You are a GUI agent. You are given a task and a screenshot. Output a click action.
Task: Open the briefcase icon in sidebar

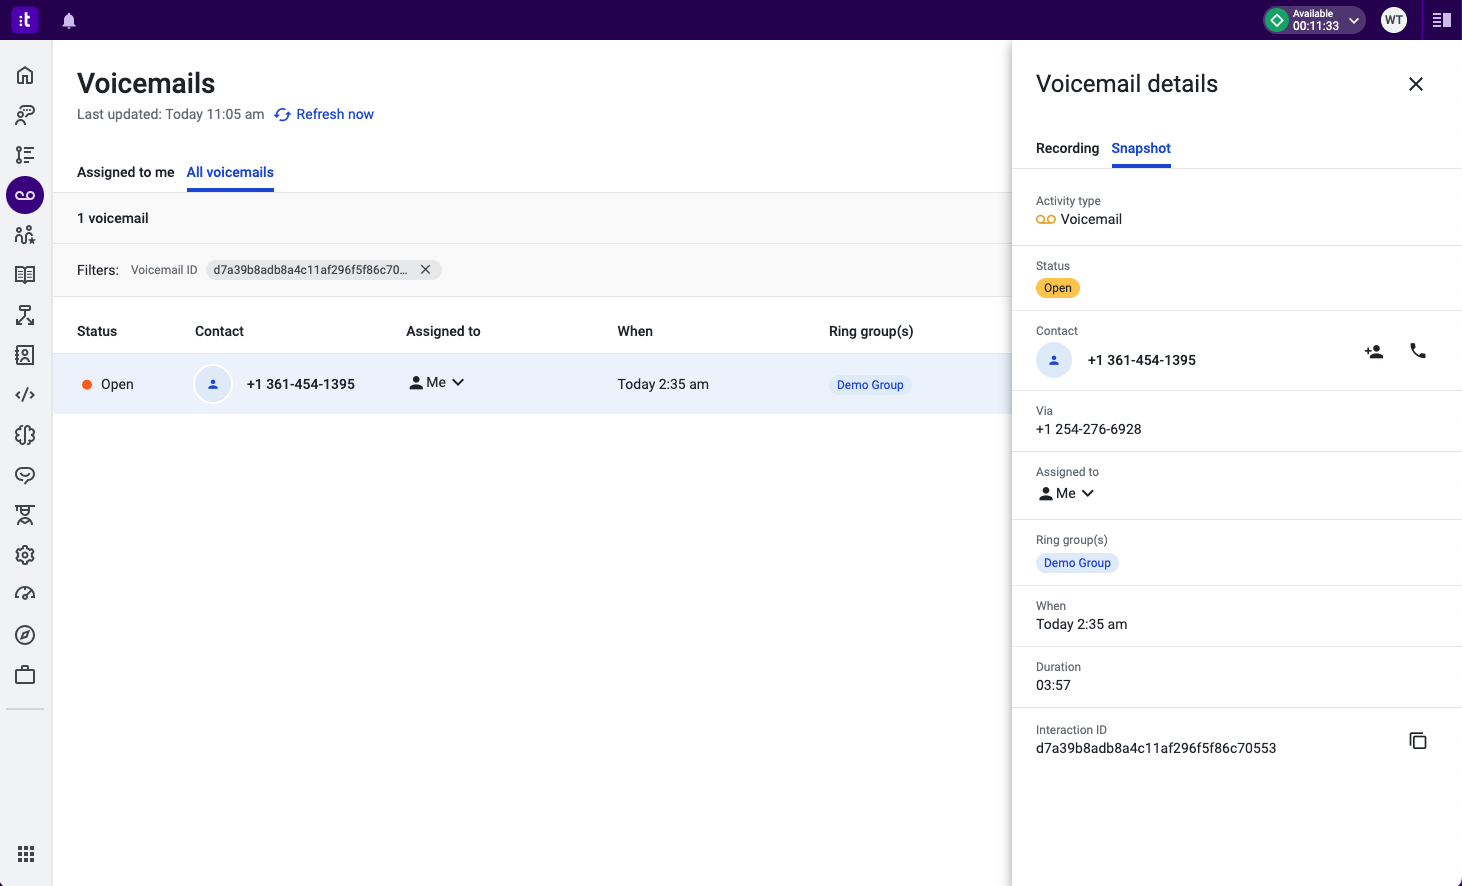pyautogui.click(x=25, y=675)
